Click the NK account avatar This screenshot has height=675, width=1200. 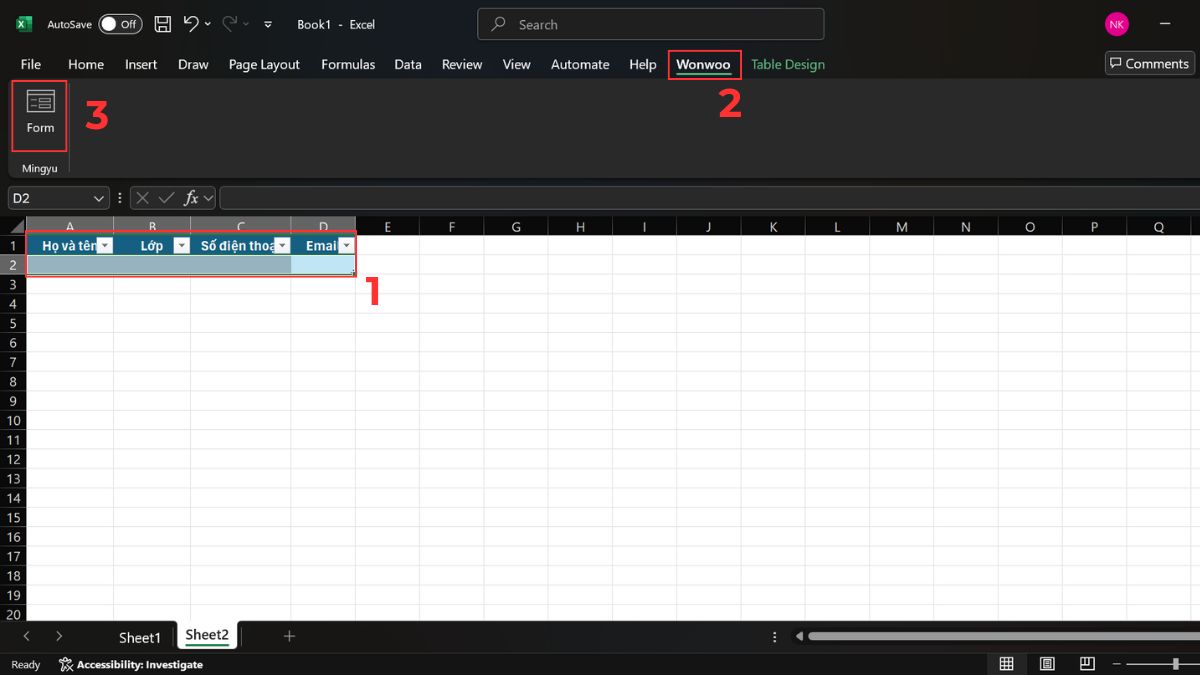coord(1117,24)
